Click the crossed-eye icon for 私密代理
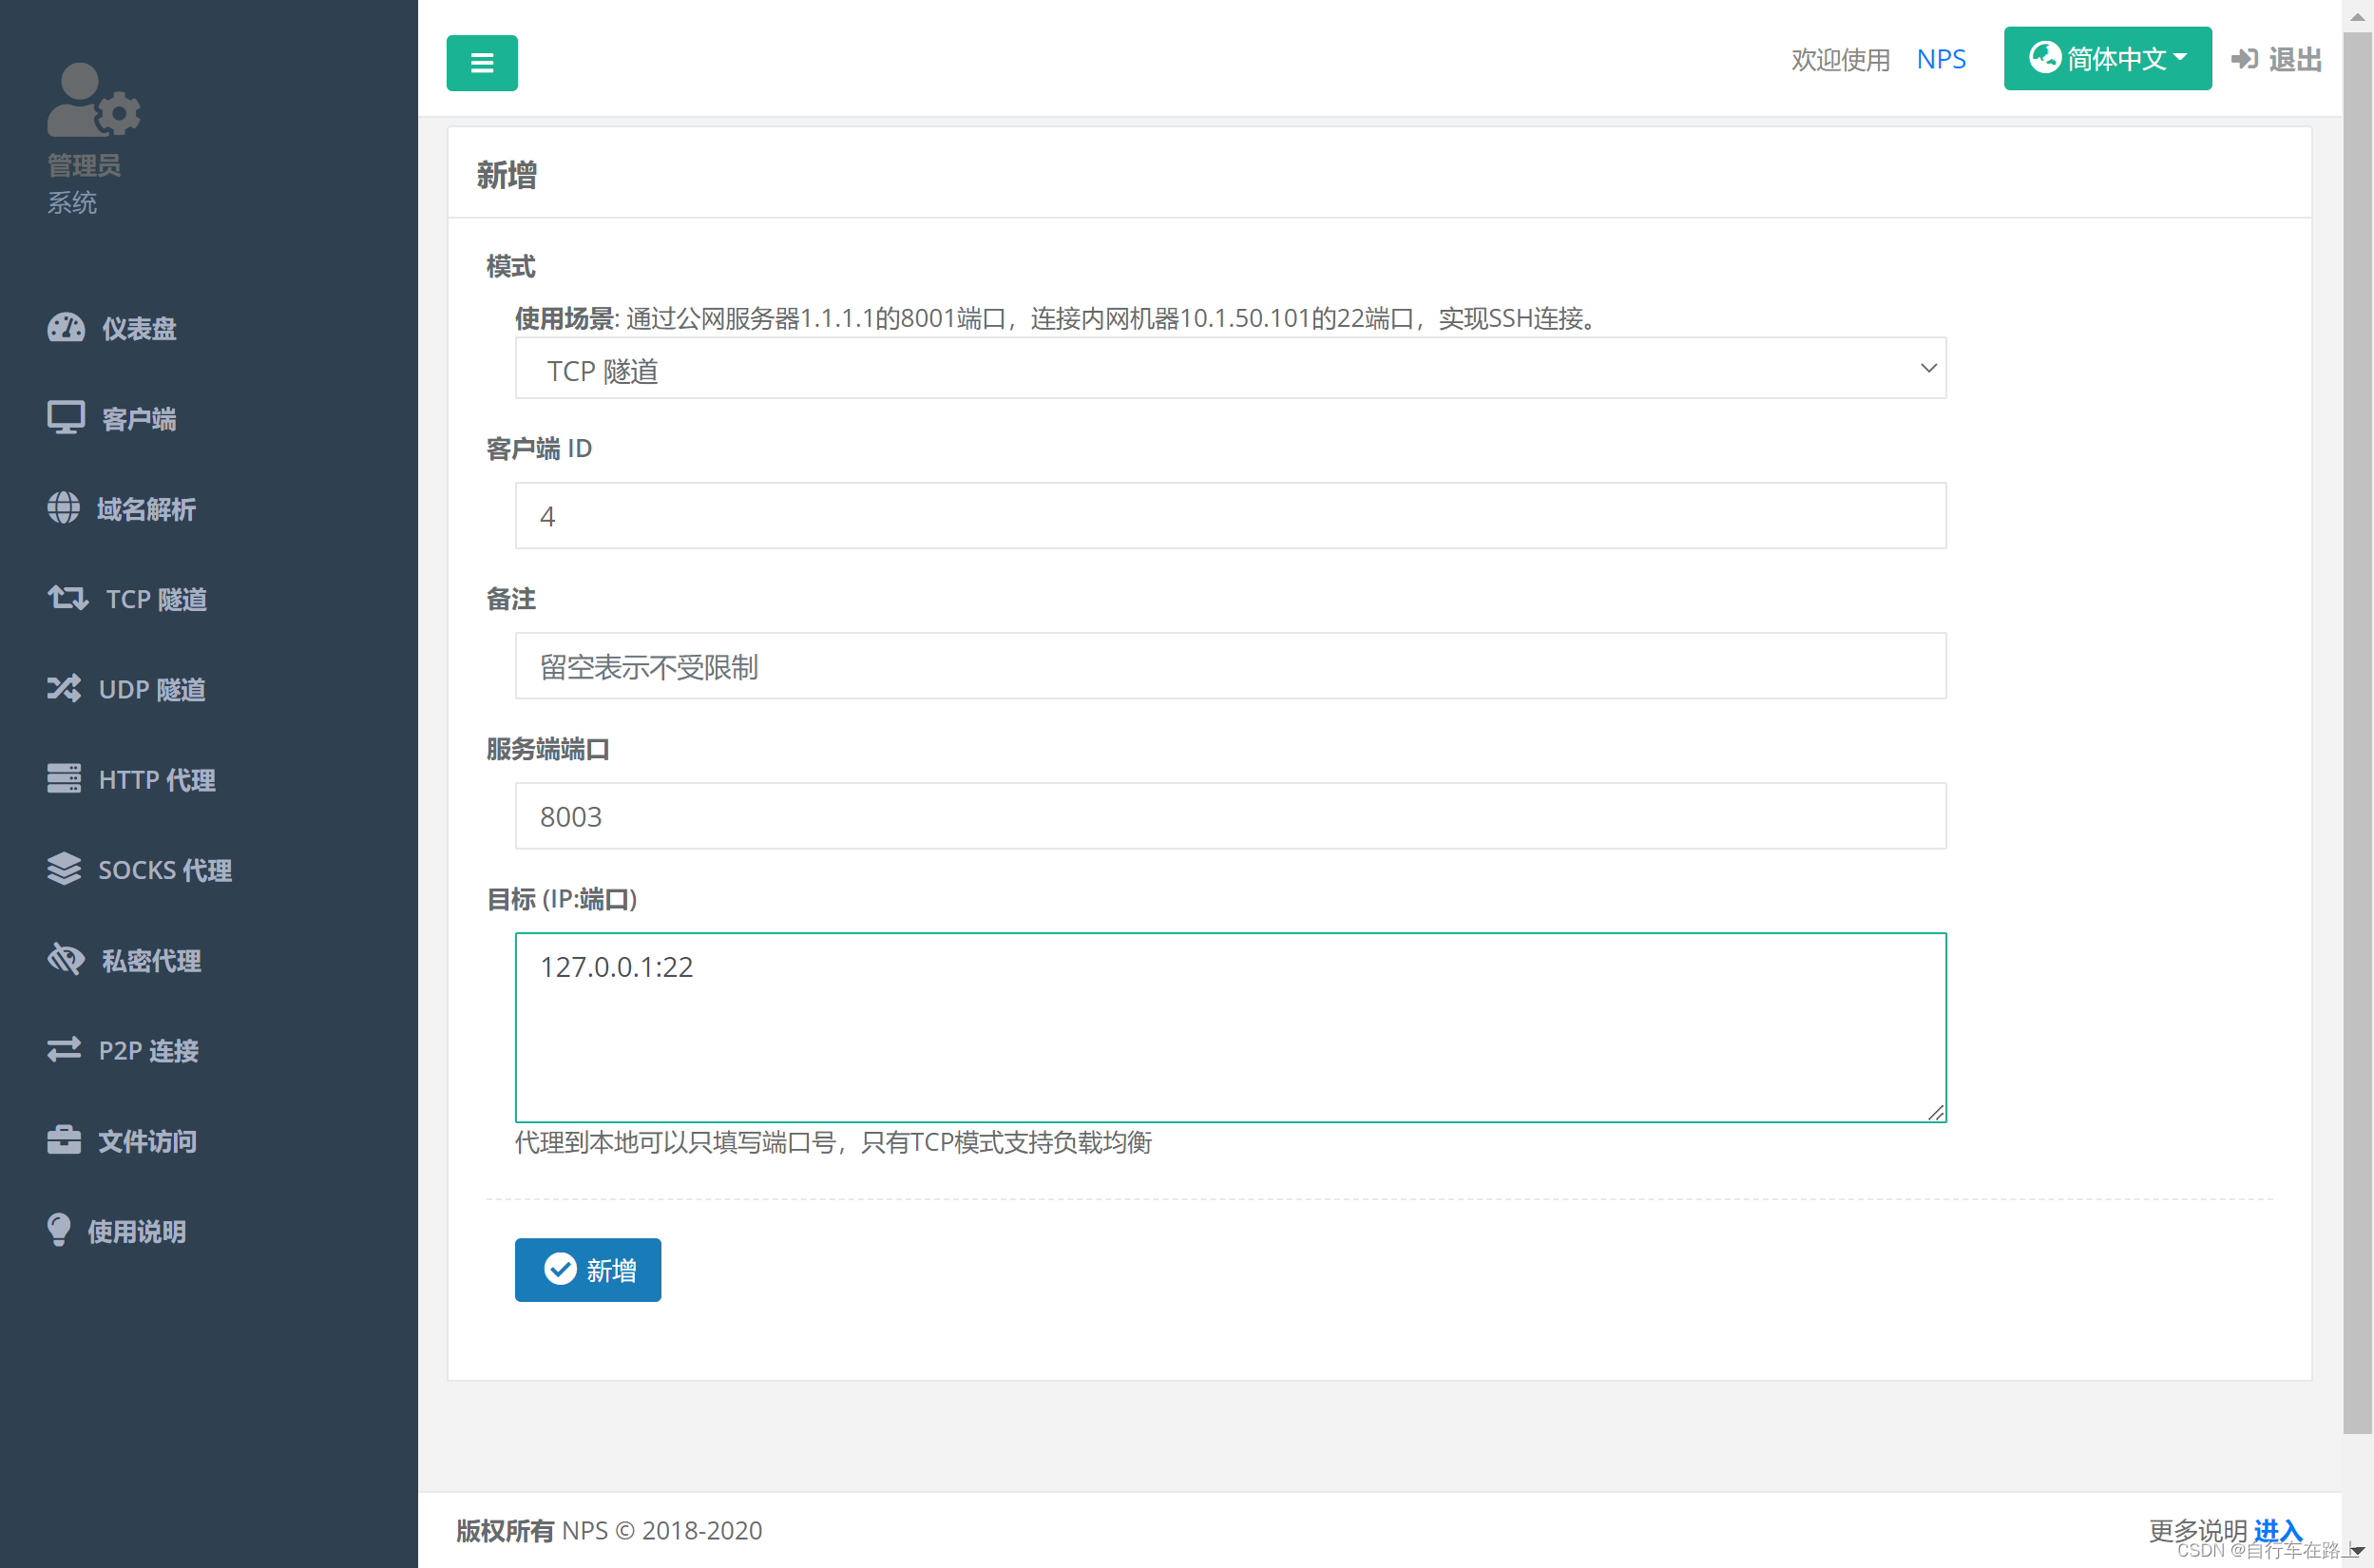 [x=66, y=959]
